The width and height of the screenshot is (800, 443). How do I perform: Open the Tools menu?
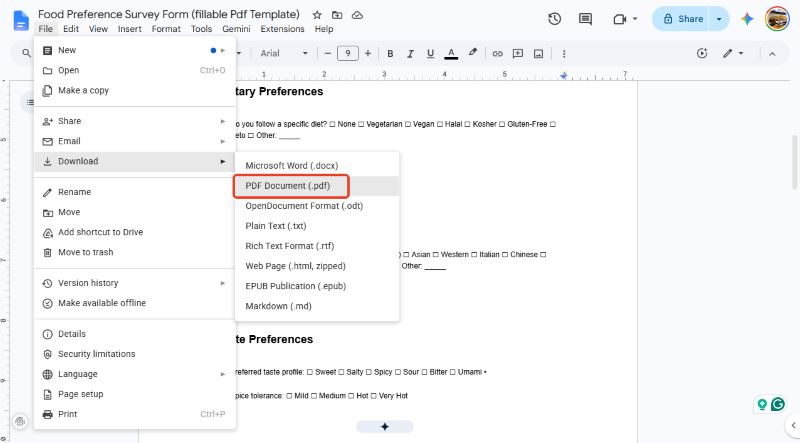tap(201, 29)
